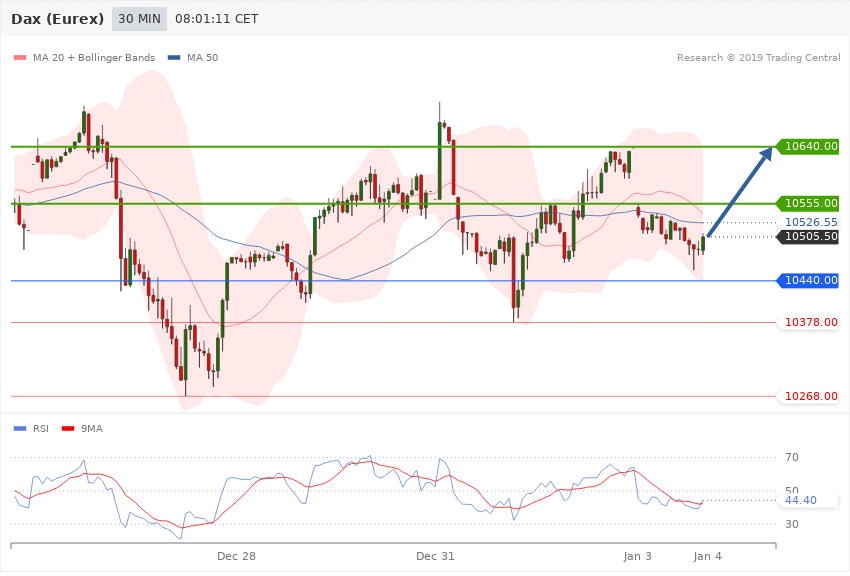The image size is (850, 576).
Task: Click the Jan 4 date axis label
Action: (x=707, y=556)
